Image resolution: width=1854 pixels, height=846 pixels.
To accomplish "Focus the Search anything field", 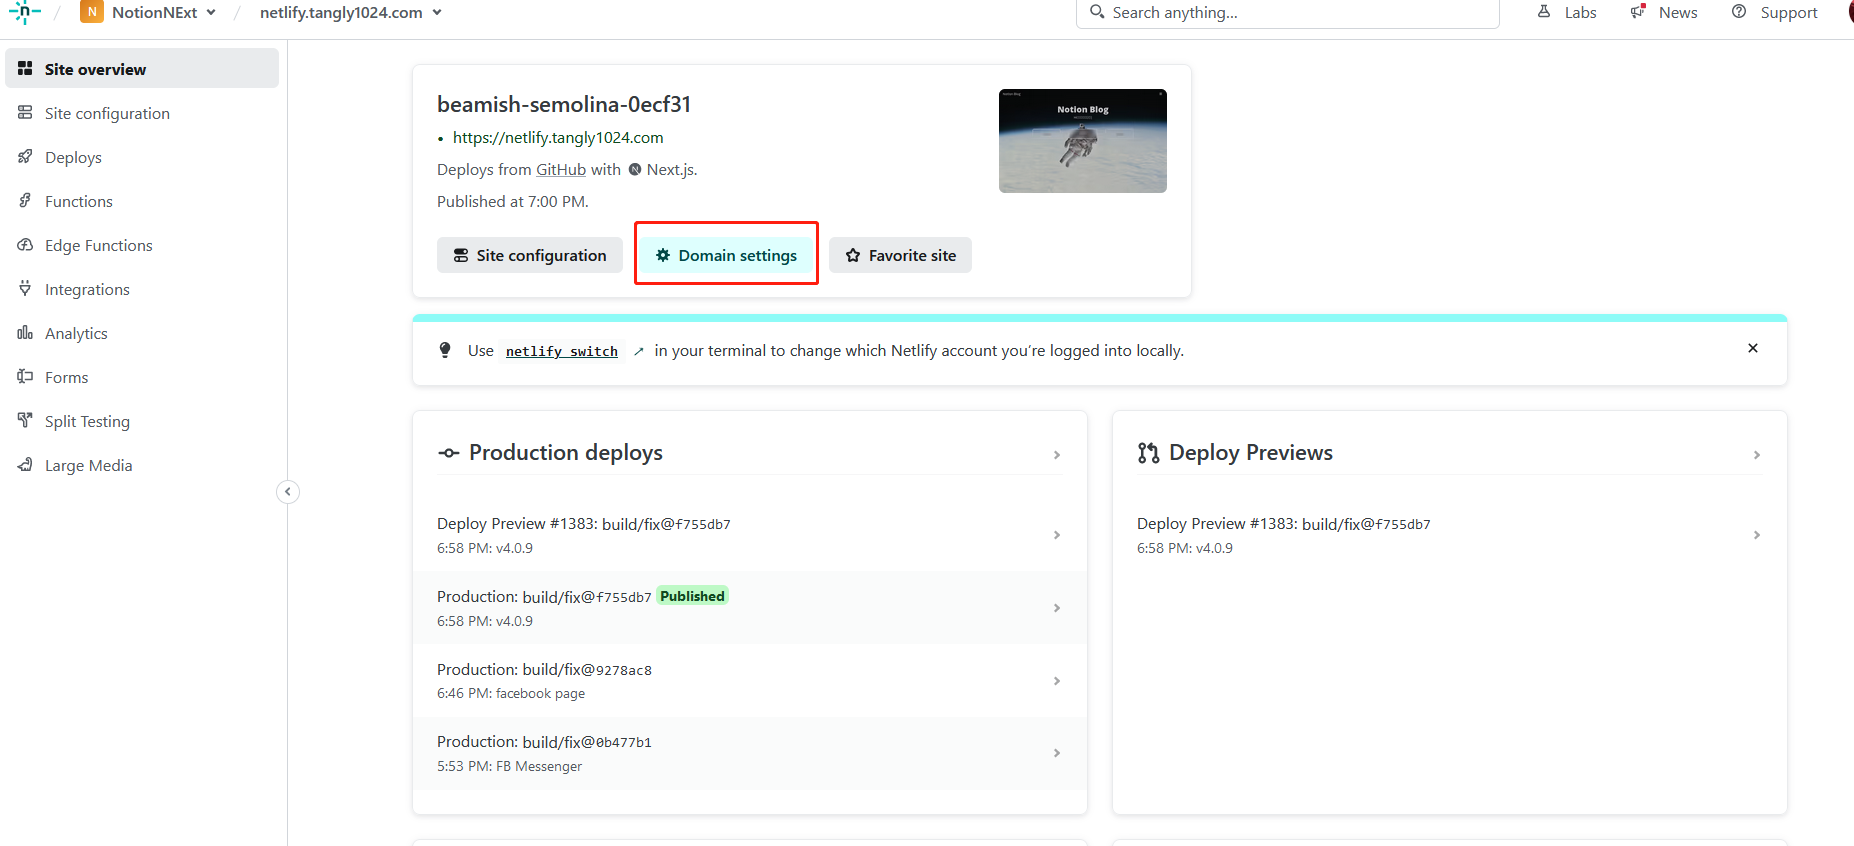I will point(1287,13).
